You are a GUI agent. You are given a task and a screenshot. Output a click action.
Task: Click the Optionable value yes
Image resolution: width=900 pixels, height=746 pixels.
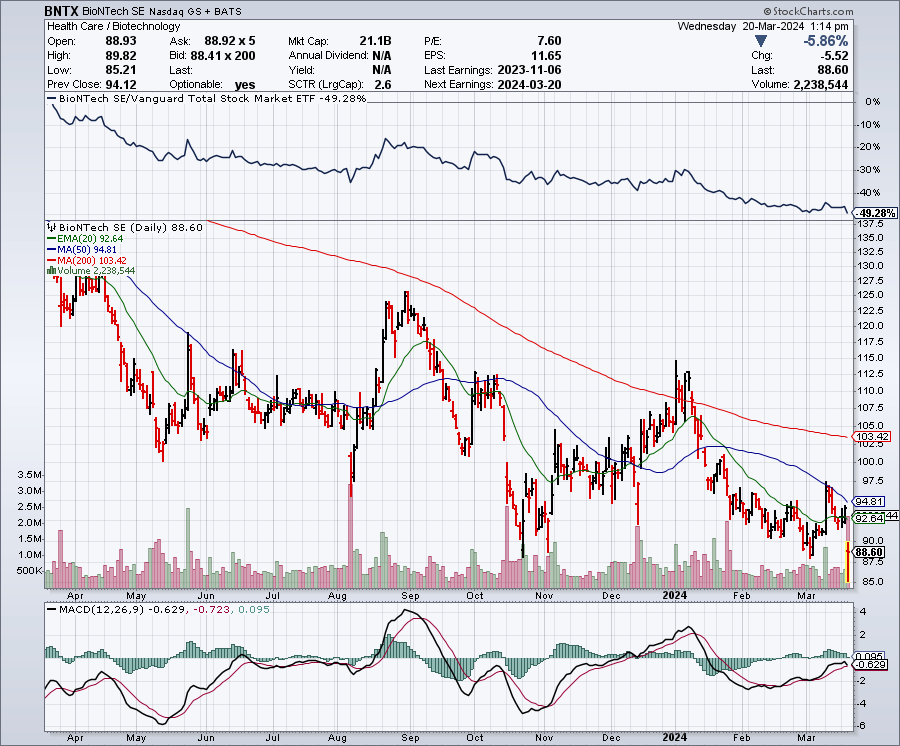click(245, 85)
